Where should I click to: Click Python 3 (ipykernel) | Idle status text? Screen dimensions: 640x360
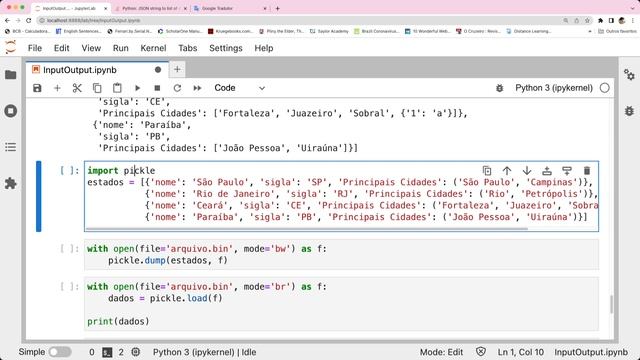pyautogui.click(x=204, y=352)
